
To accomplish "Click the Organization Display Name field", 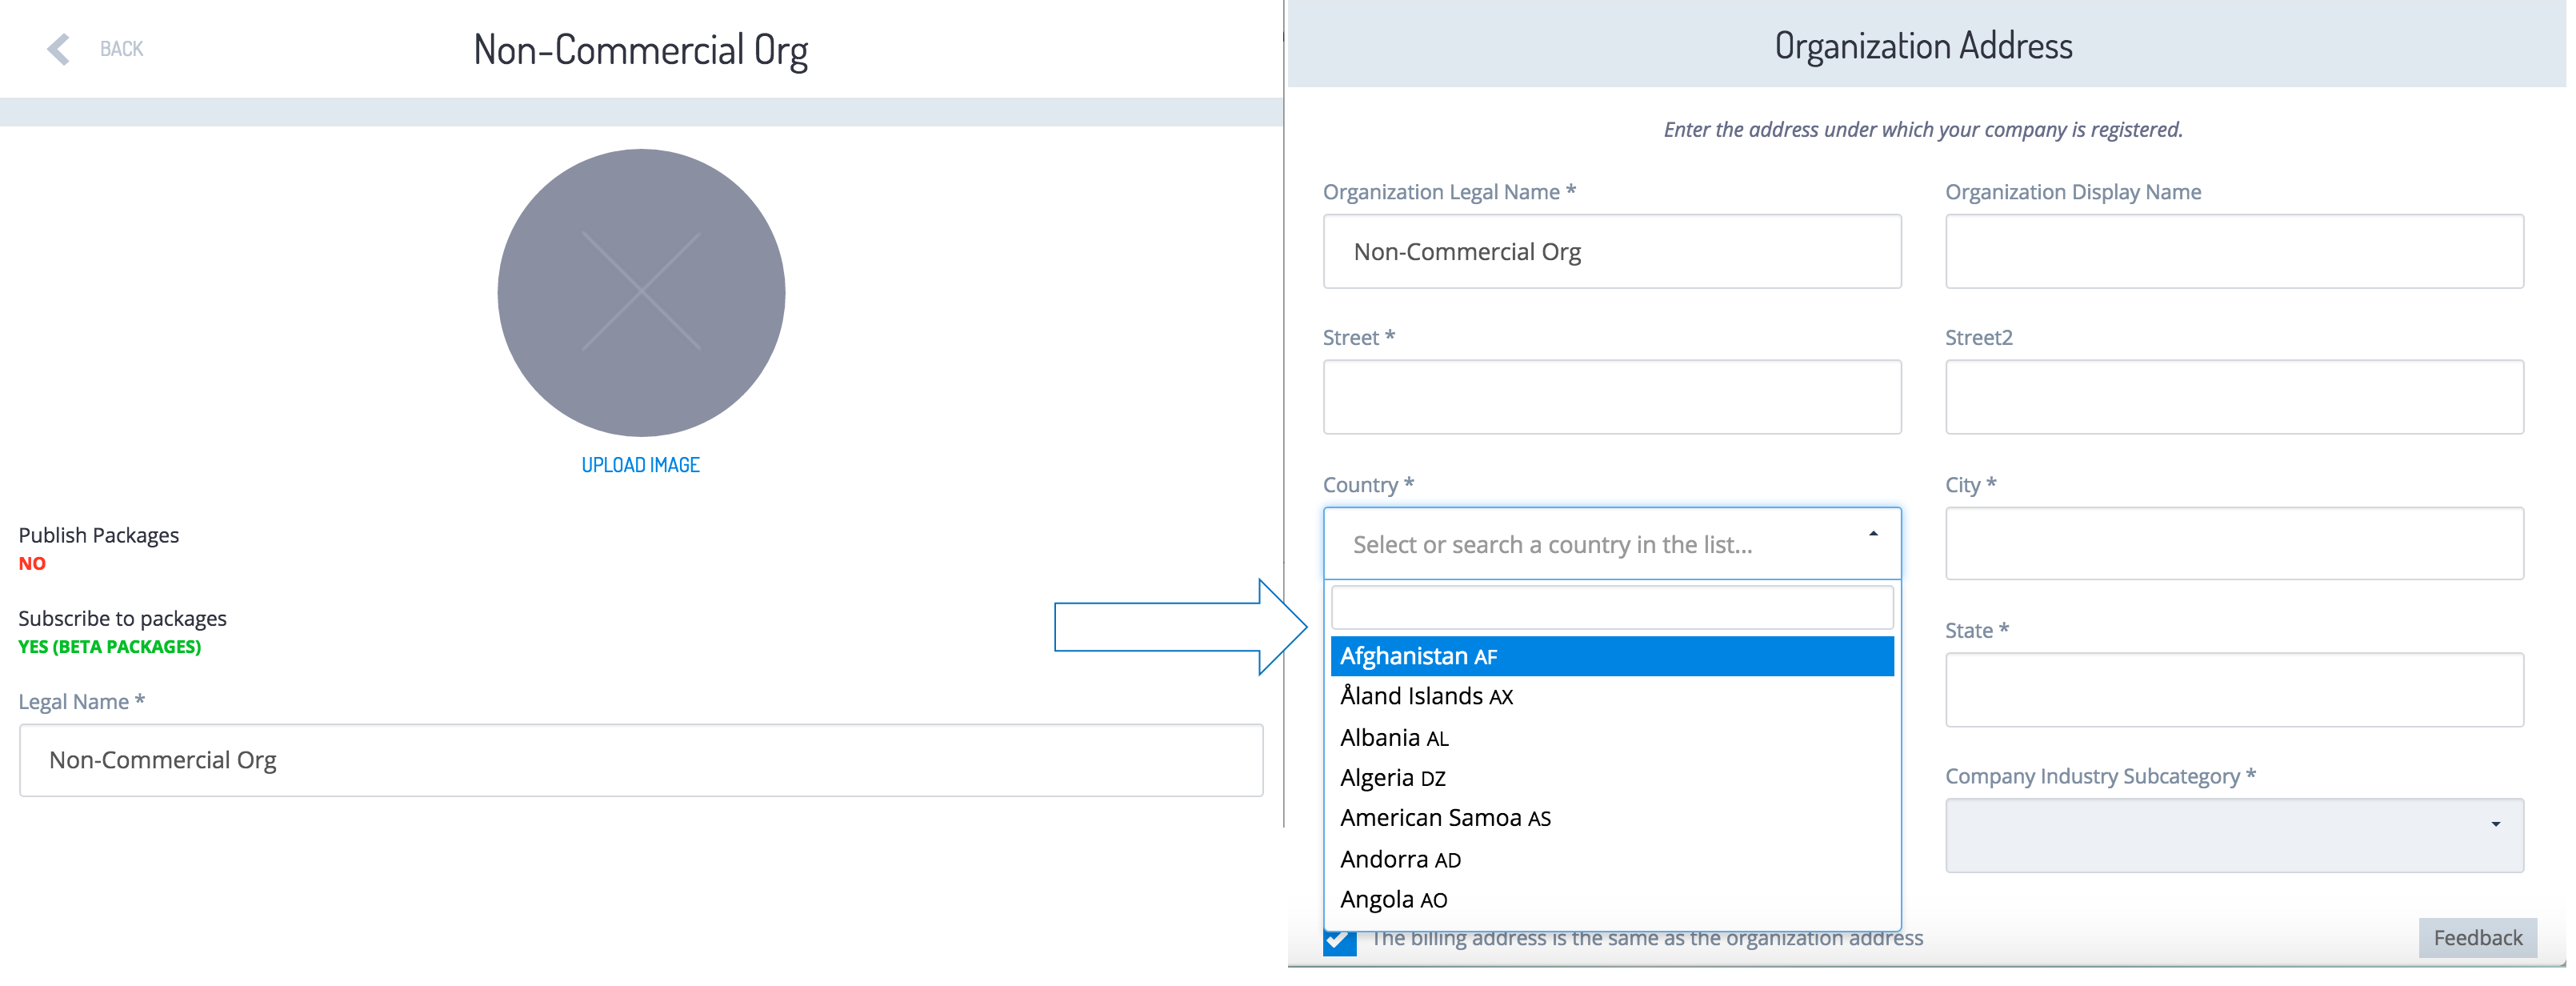I will [2234, 251].
